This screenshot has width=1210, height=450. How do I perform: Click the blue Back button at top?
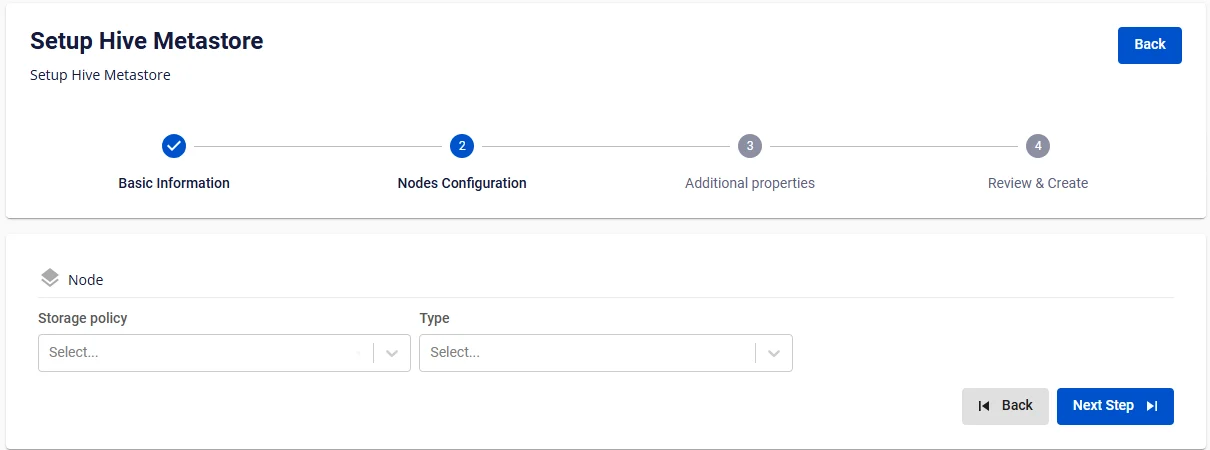click(1150, 45)
